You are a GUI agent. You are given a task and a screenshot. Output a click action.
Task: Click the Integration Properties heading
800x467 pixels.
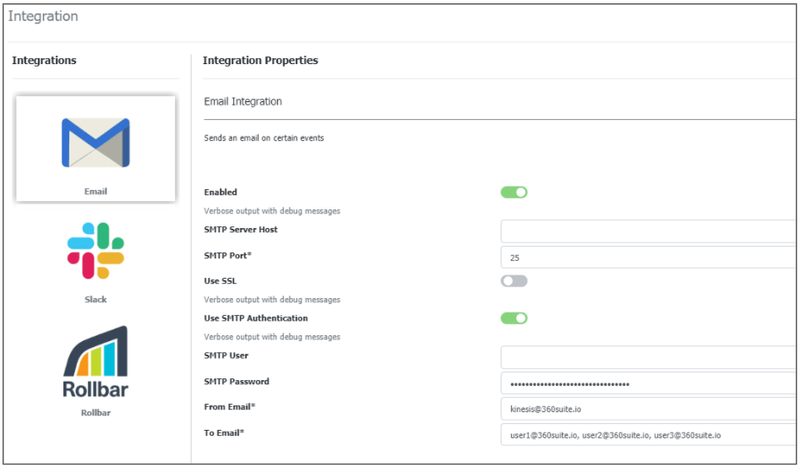coord(260,60)
